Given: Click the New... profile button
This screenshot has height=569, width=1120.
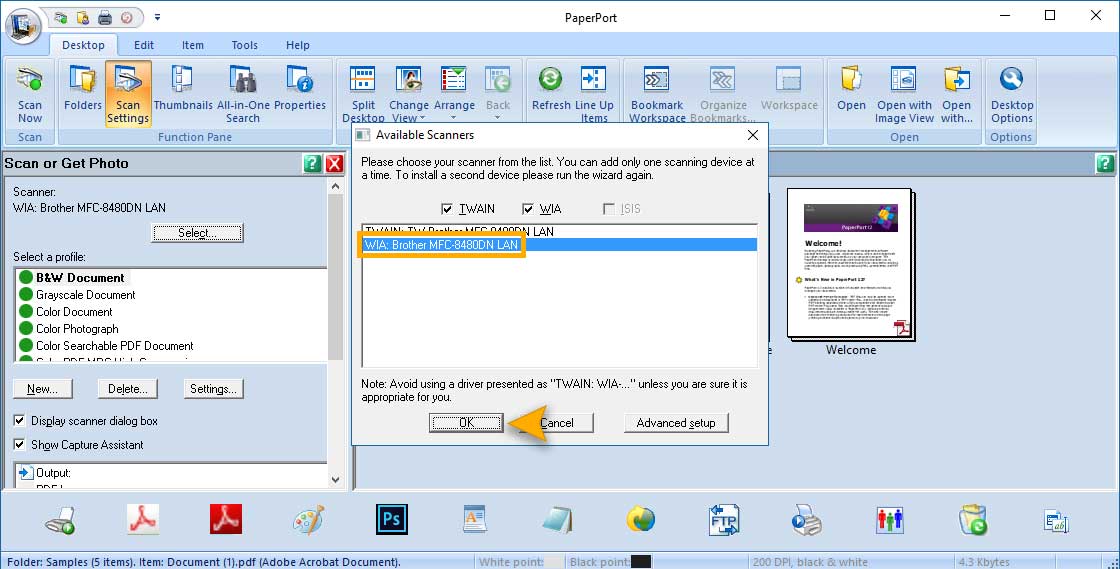Looking at the screenshot, I should (x=42, y=388).
